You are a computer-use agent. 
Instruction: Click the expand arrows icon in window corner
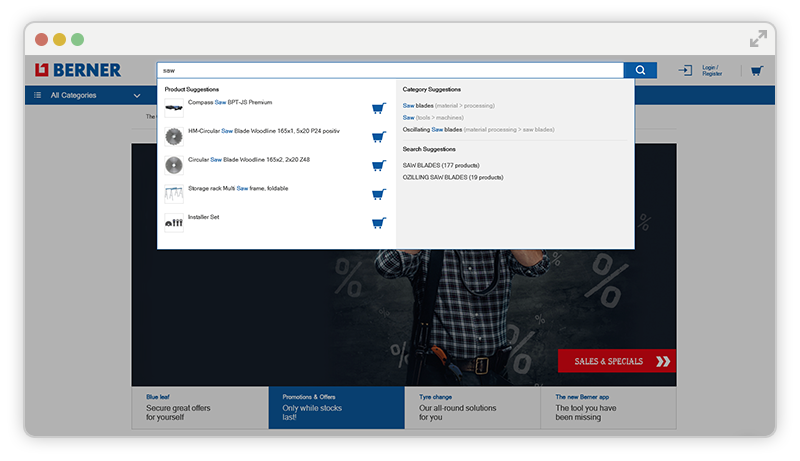point(758,38)
